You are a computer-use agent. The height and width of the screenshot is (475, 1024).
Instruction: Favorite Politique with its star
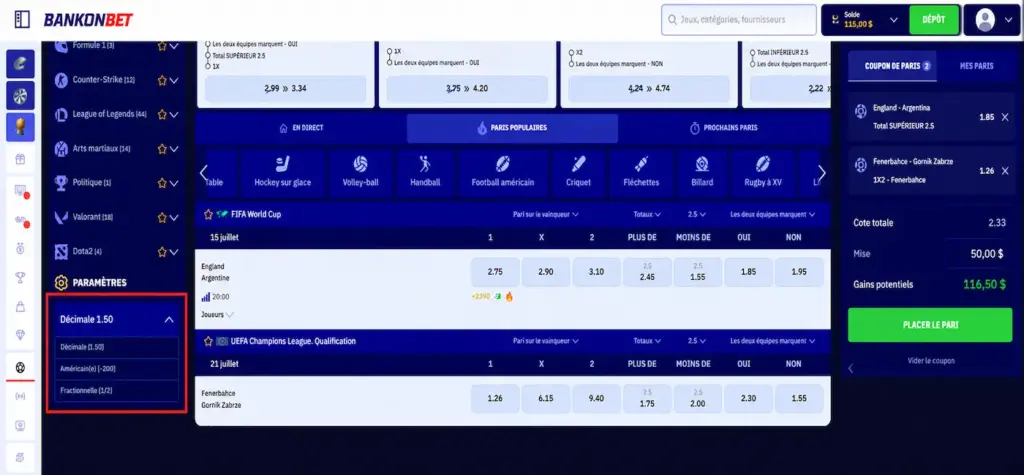click(162, 183)
